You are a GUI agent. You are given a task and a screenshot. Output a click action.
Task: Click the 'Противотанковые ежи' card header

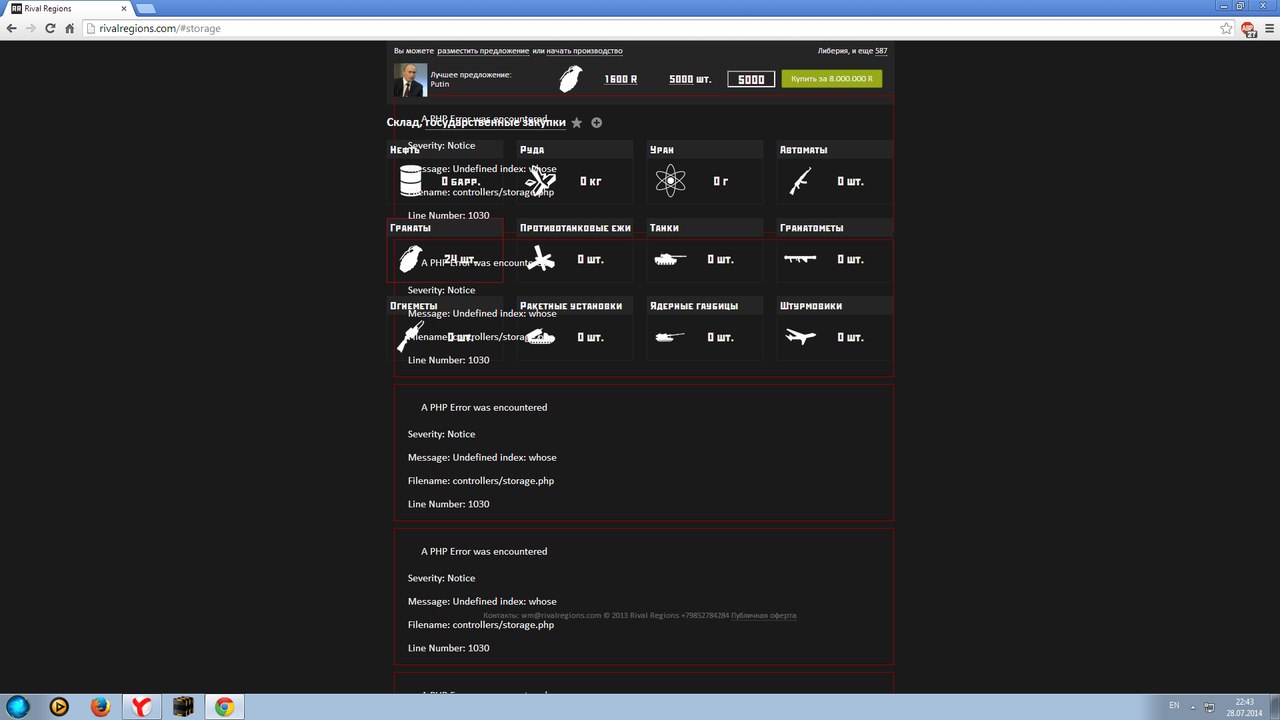pyautogui.click(x=575, y=228)
